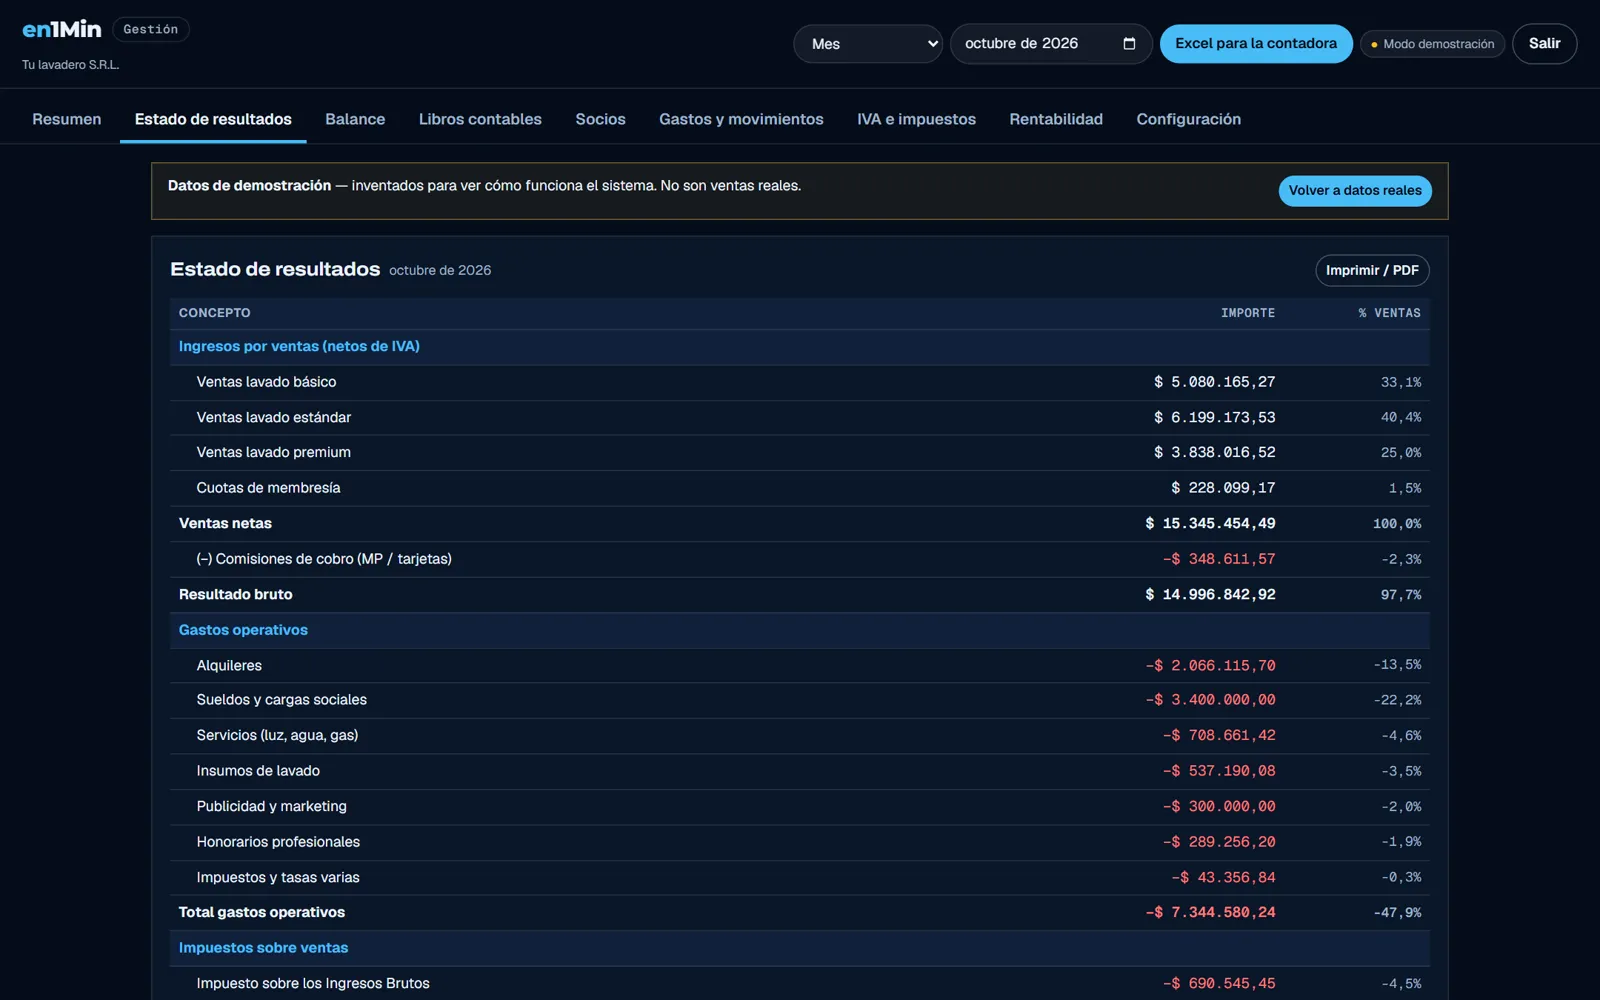The width and height of the screenshot is (1600, 1000).
Task: Click Excel para la contadora button
Action: (x=1256, y=44)
